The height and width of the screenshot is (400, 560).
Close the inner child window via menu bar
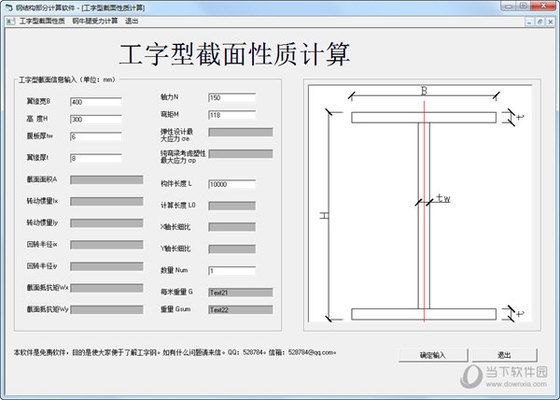[x=551, y=22]
